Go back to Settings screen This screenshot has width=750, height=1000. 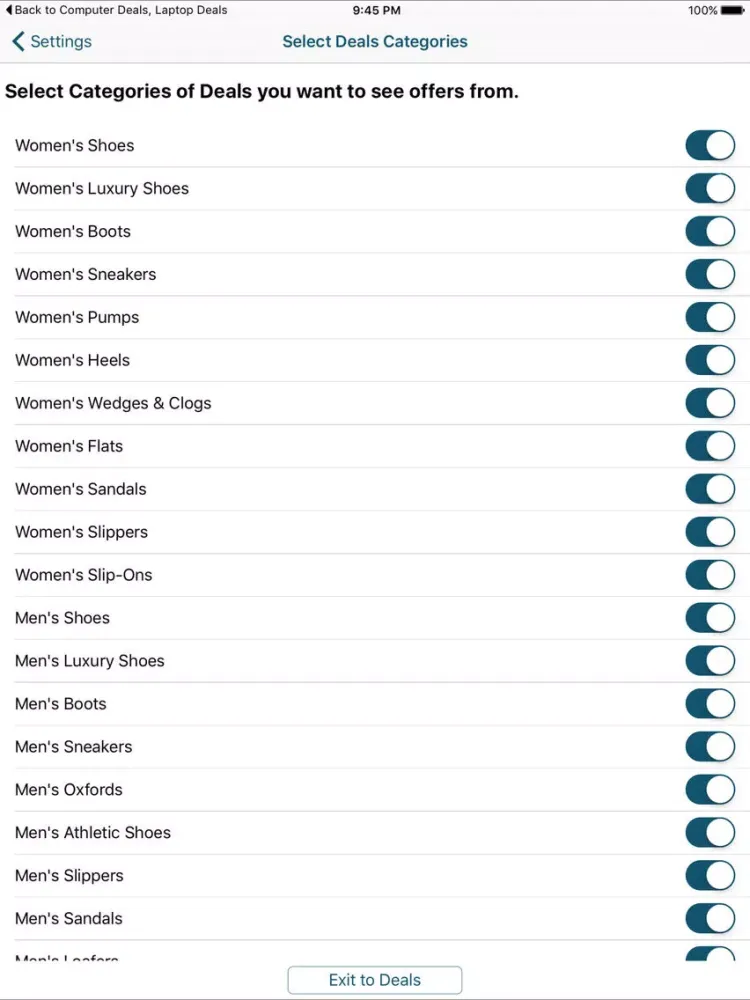point(51,42)
